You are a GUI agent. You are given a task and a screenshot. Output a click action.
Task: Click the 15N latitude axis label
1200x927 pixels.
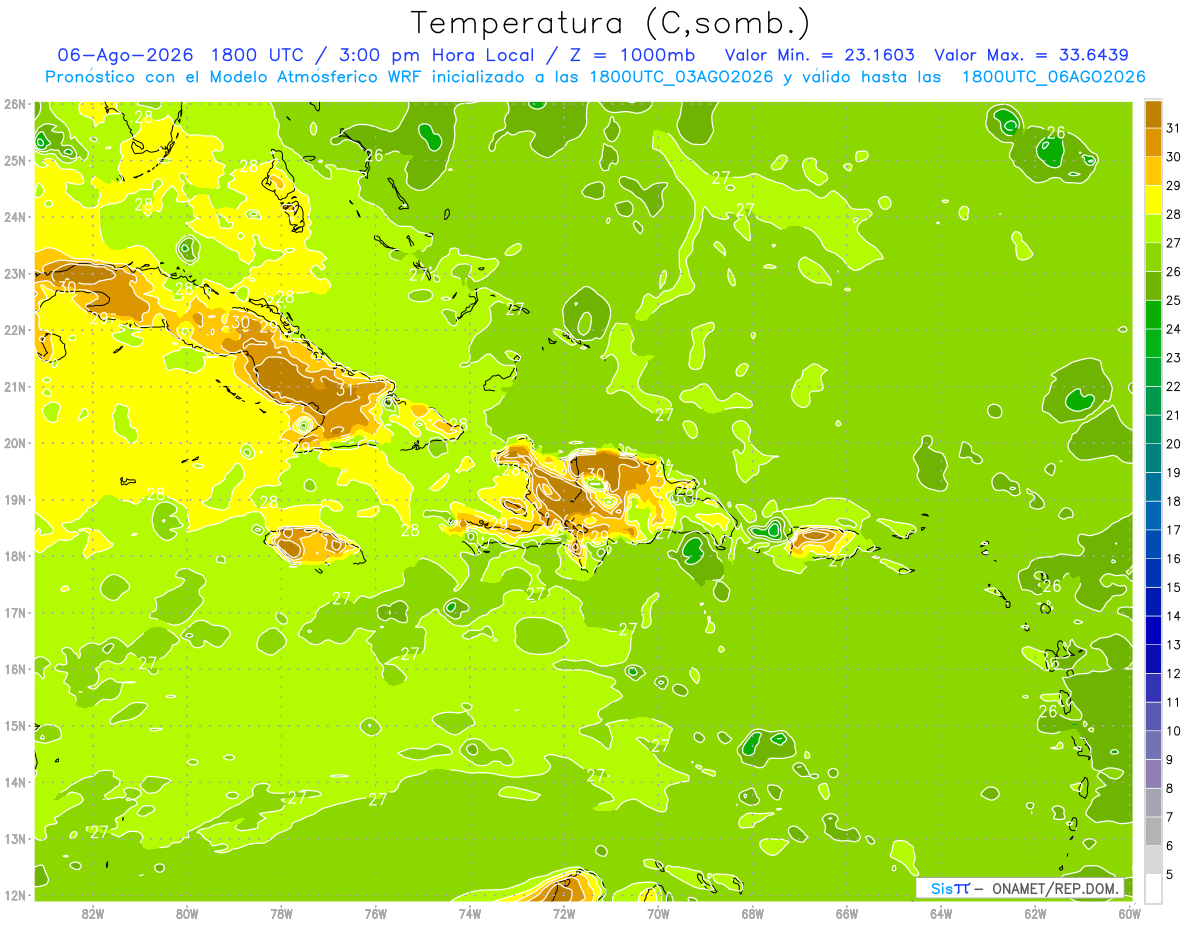14,725
